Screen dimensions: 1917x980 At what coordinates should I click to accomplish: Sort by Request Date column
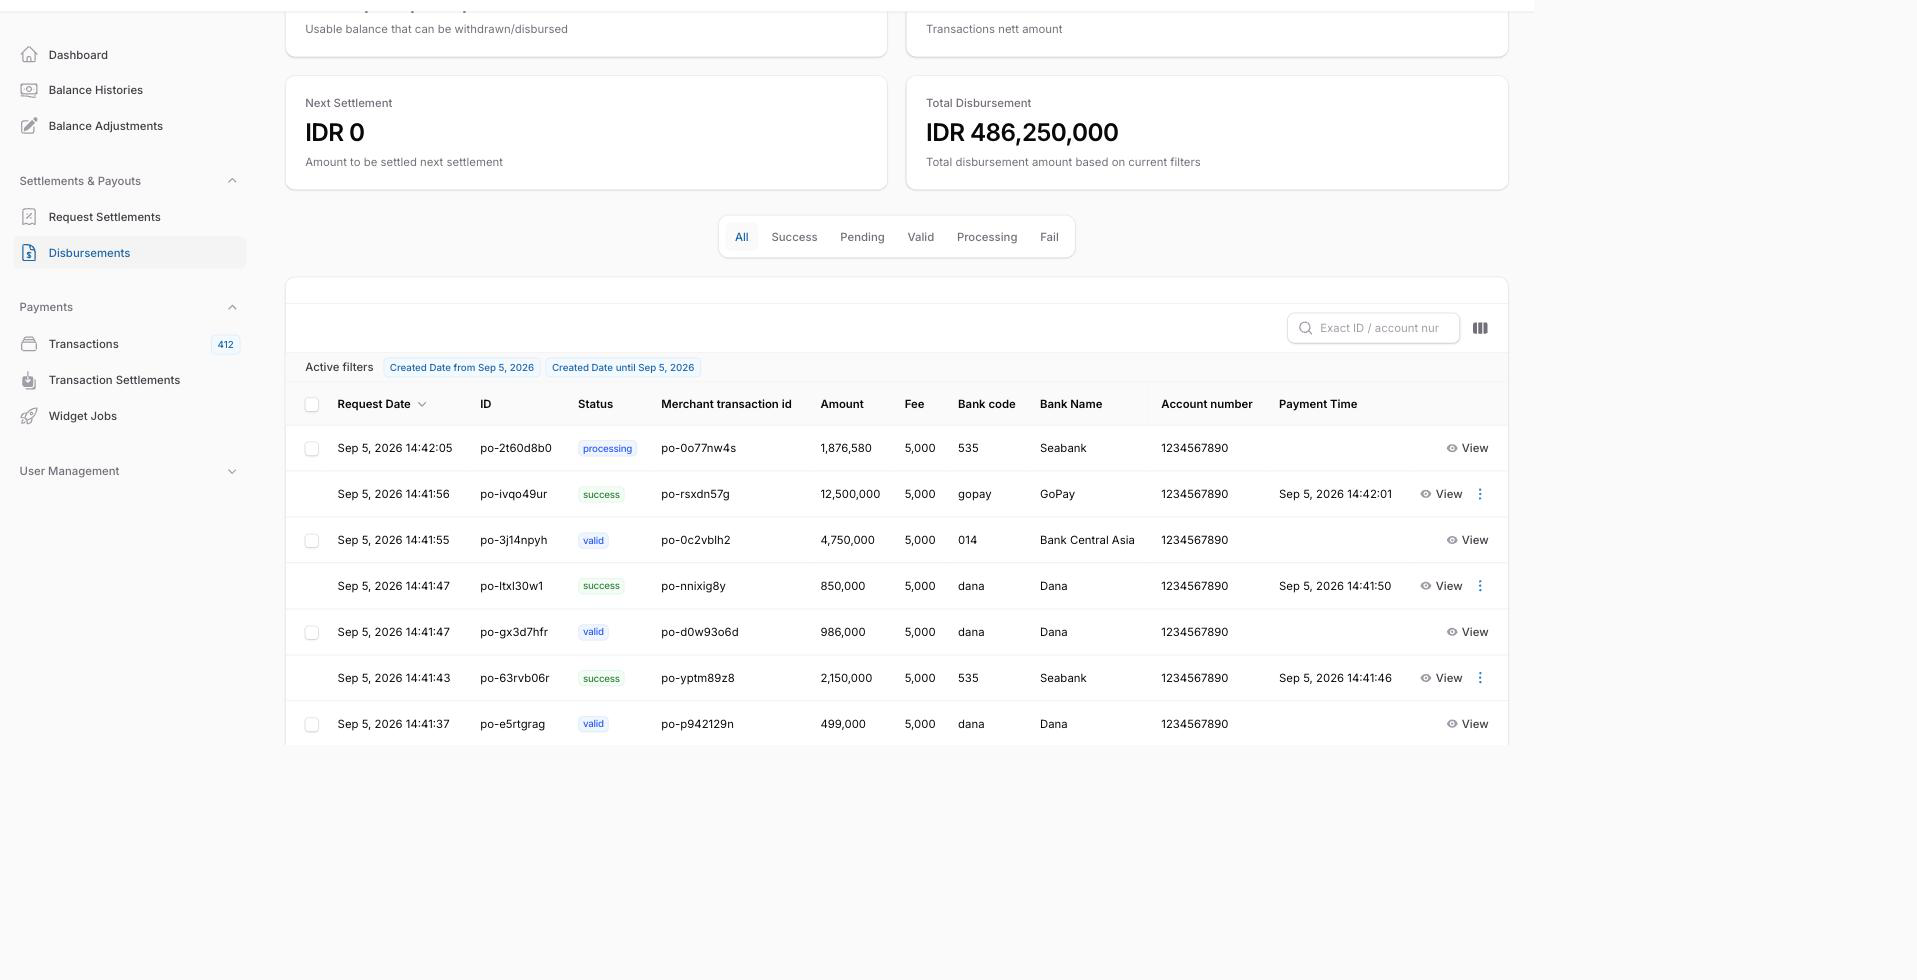click(382, 404)
